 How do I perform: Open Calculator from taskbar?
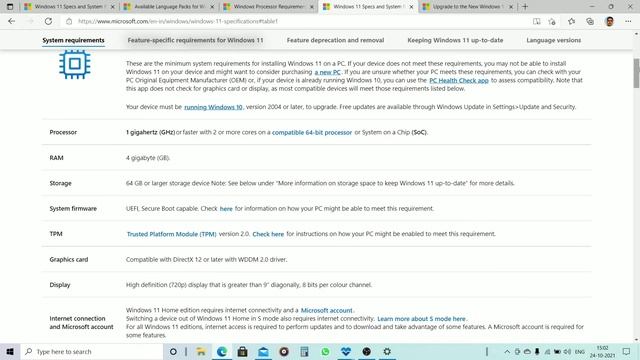tap(304, 351)
